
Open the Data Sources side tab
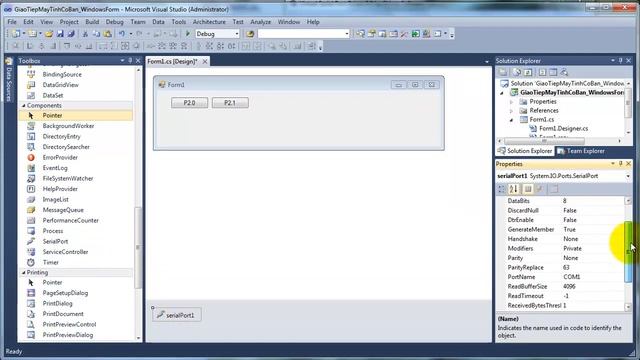point(9,80)
